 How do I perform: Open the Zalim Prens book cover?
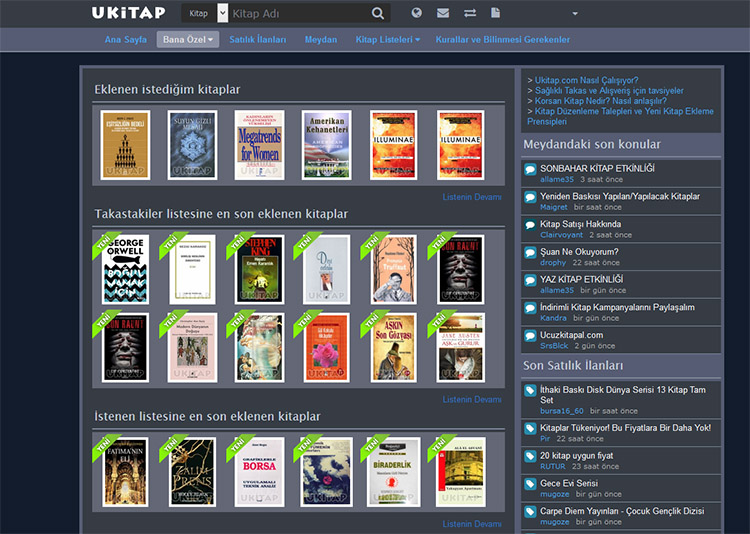click(192, 472)
